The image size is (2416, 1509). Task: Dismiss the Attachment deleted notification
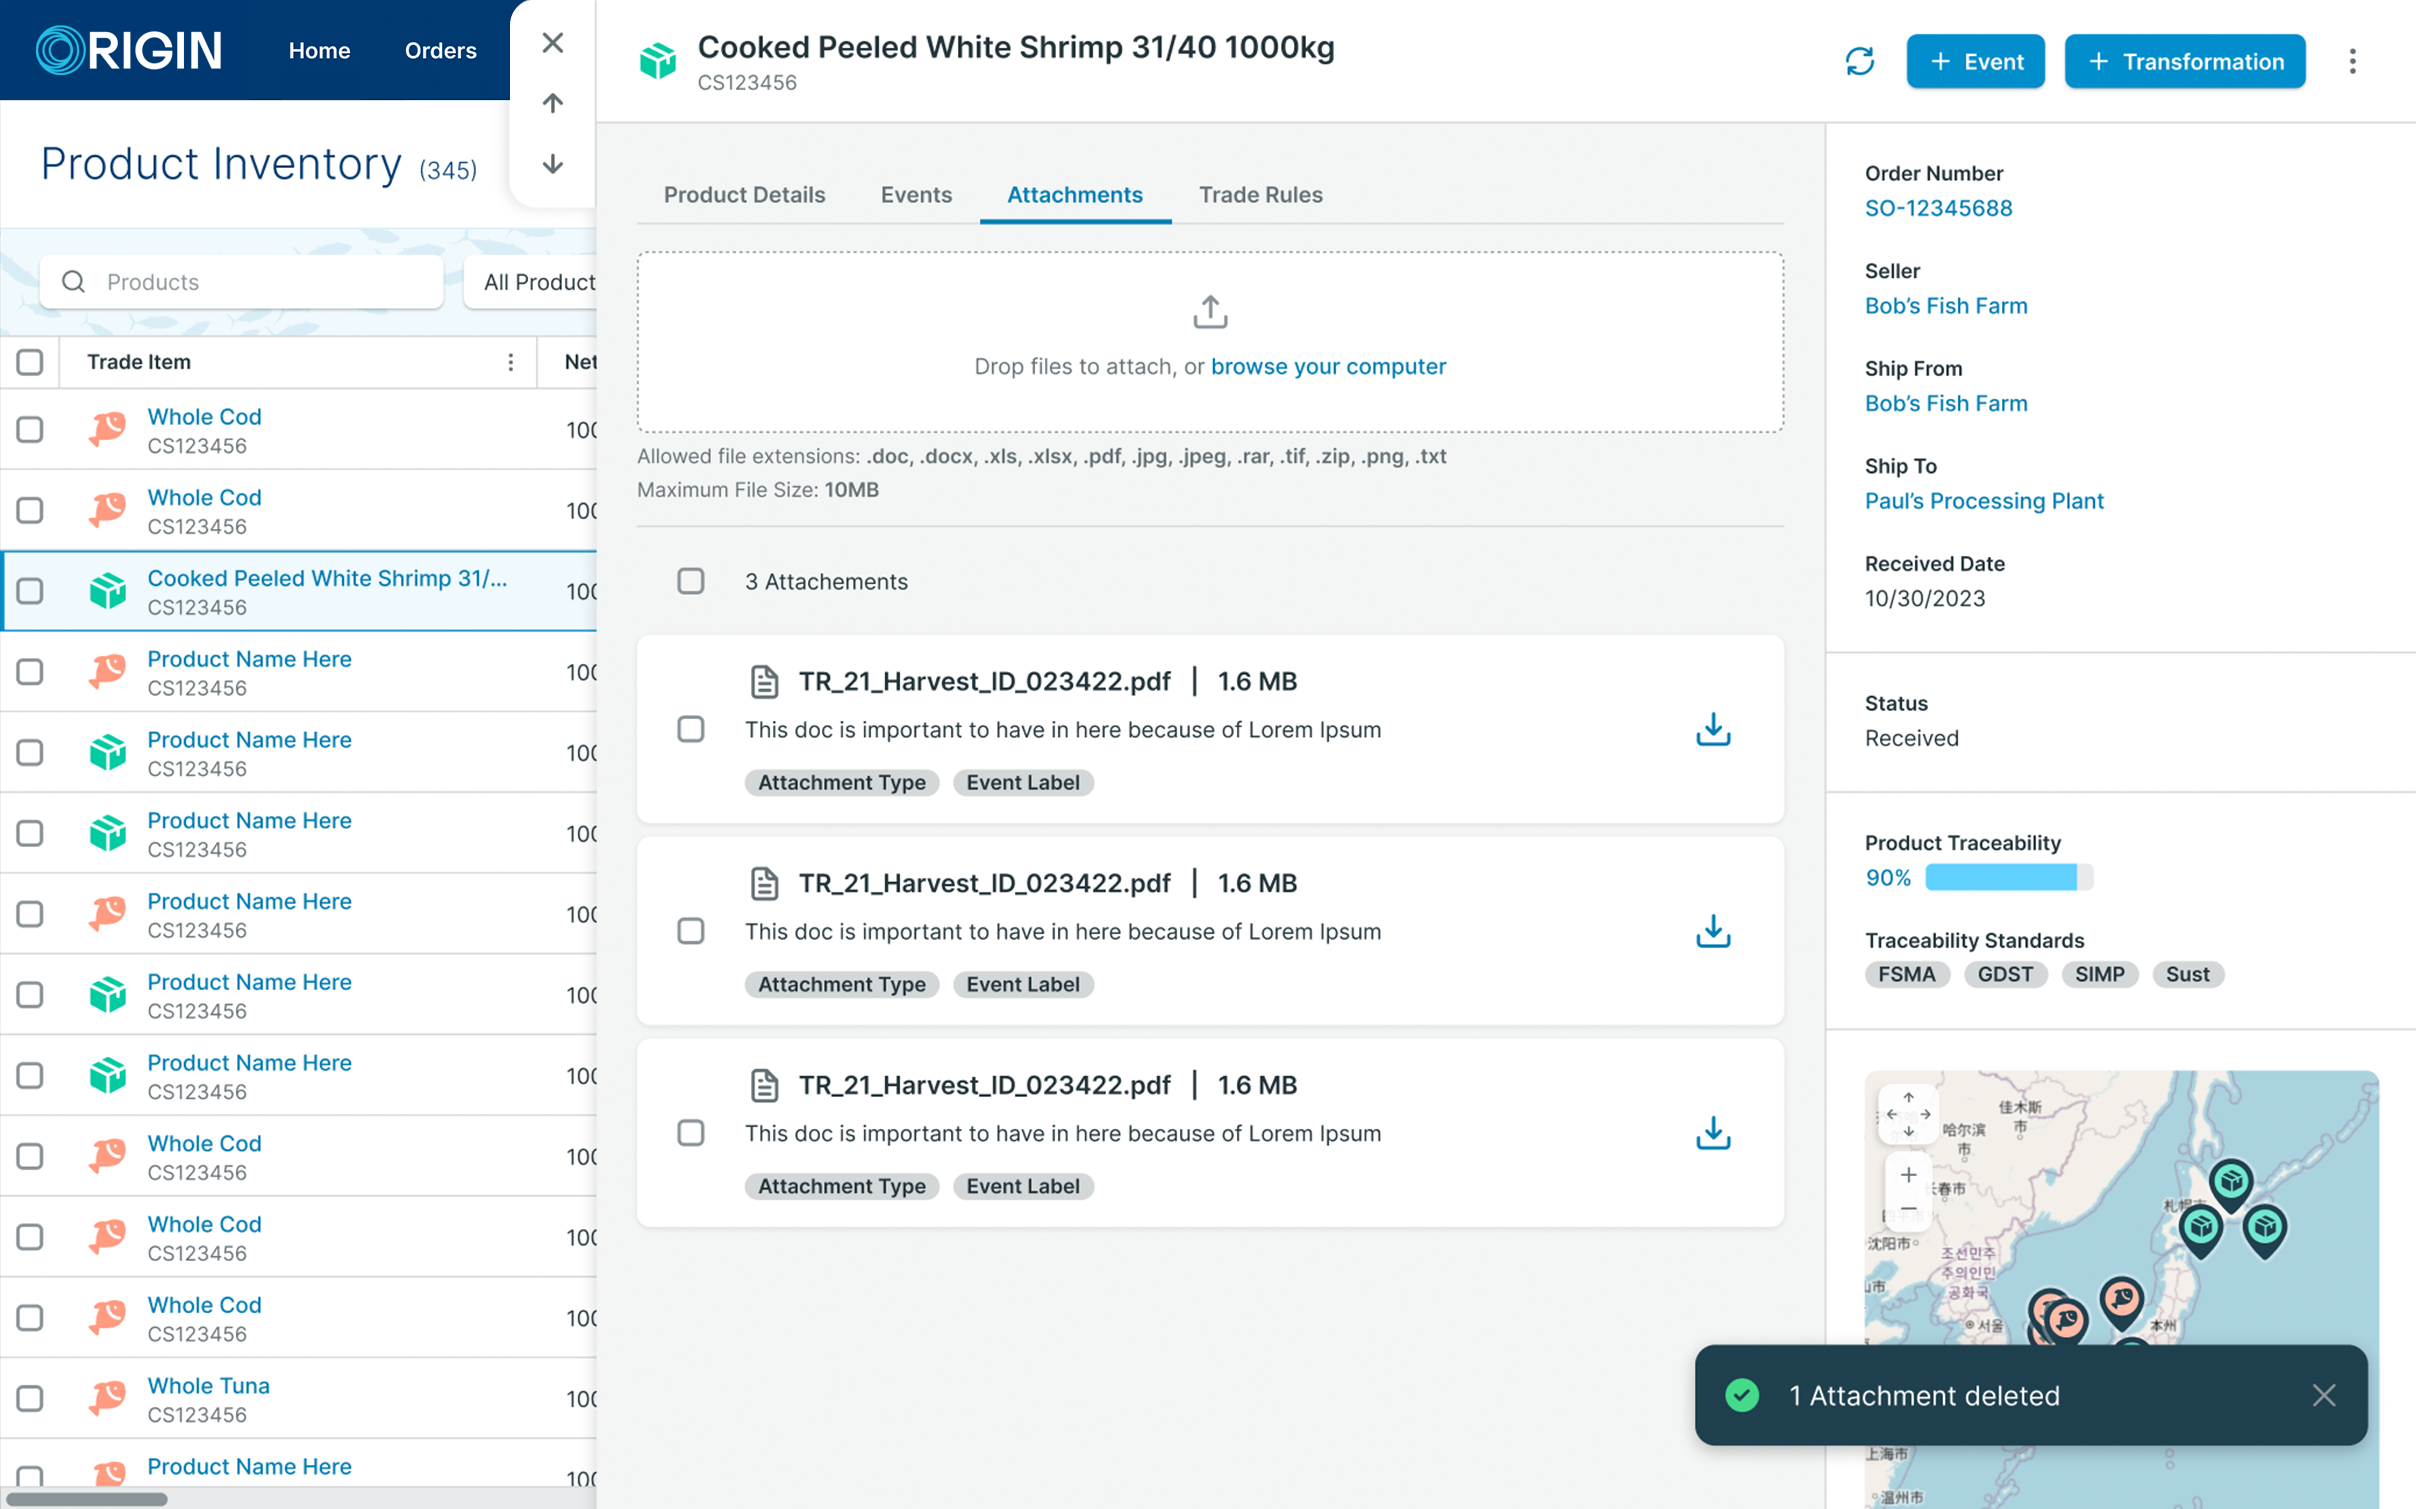(2323, 1395)
